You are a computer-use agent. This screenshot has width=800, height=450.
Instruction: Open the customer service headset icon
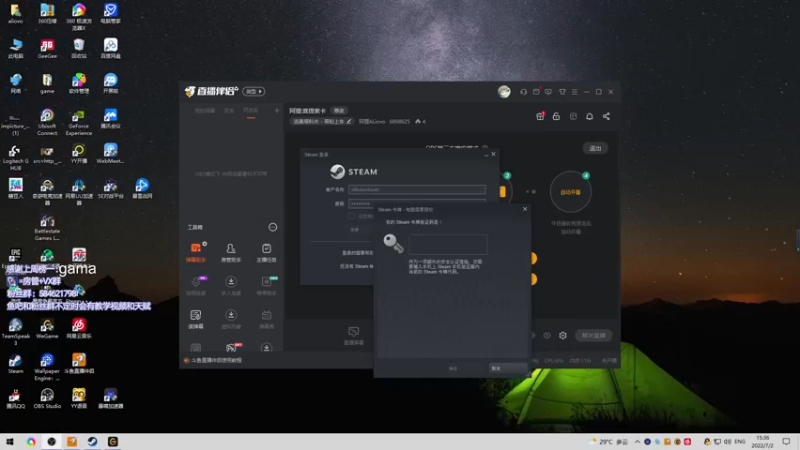click(x=523, y=92)
